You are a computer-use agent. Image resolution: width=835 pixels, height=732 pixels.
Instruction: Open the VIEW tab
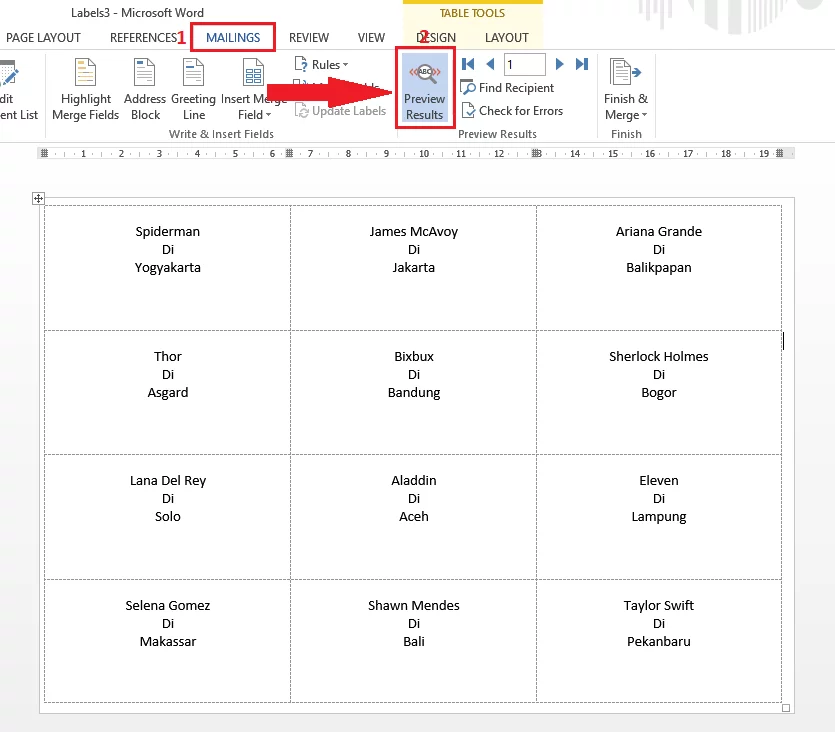pyautogui.click(x=371, y=37)
